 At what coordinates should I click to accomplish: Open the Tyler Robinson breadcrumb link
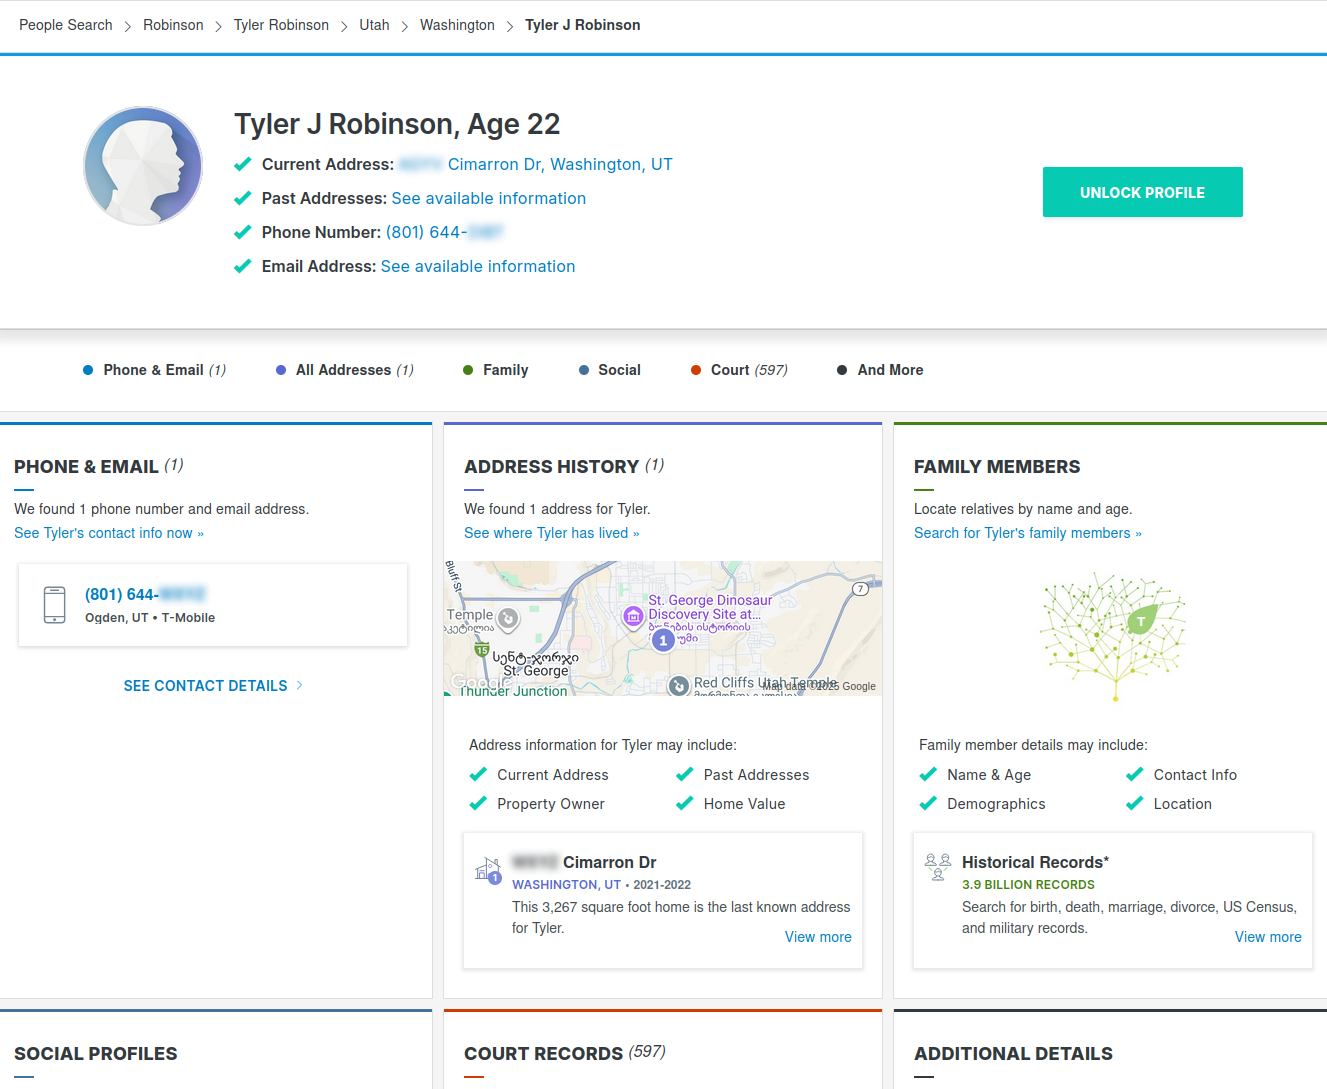(281, 25)
